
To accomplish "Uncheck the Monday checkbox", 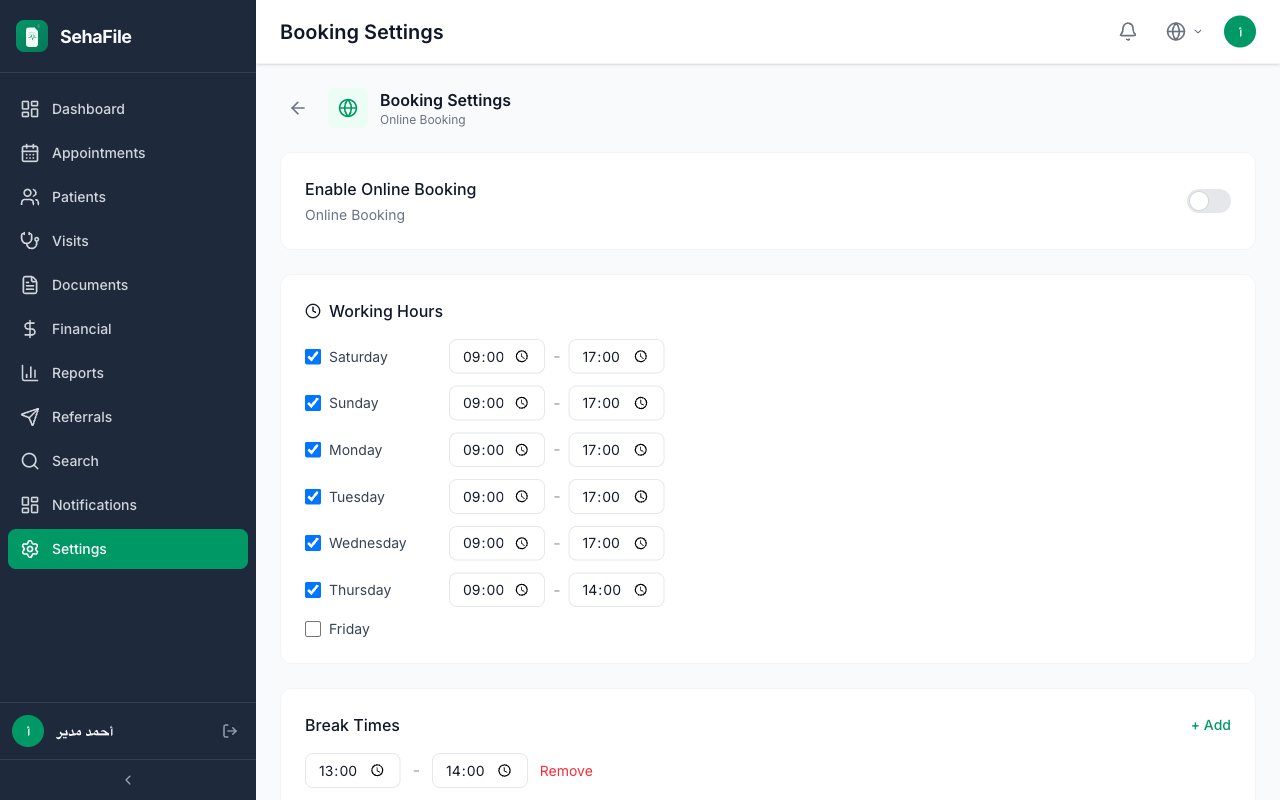I will click(x=313, y=450).
